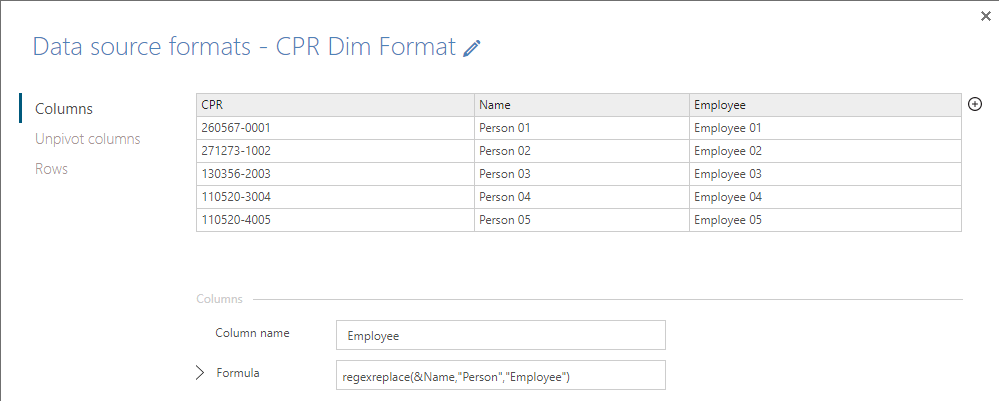This screenshot has width=999, height=401.
Task: Click the CPR Dim Format title
Action: [366, 47]
